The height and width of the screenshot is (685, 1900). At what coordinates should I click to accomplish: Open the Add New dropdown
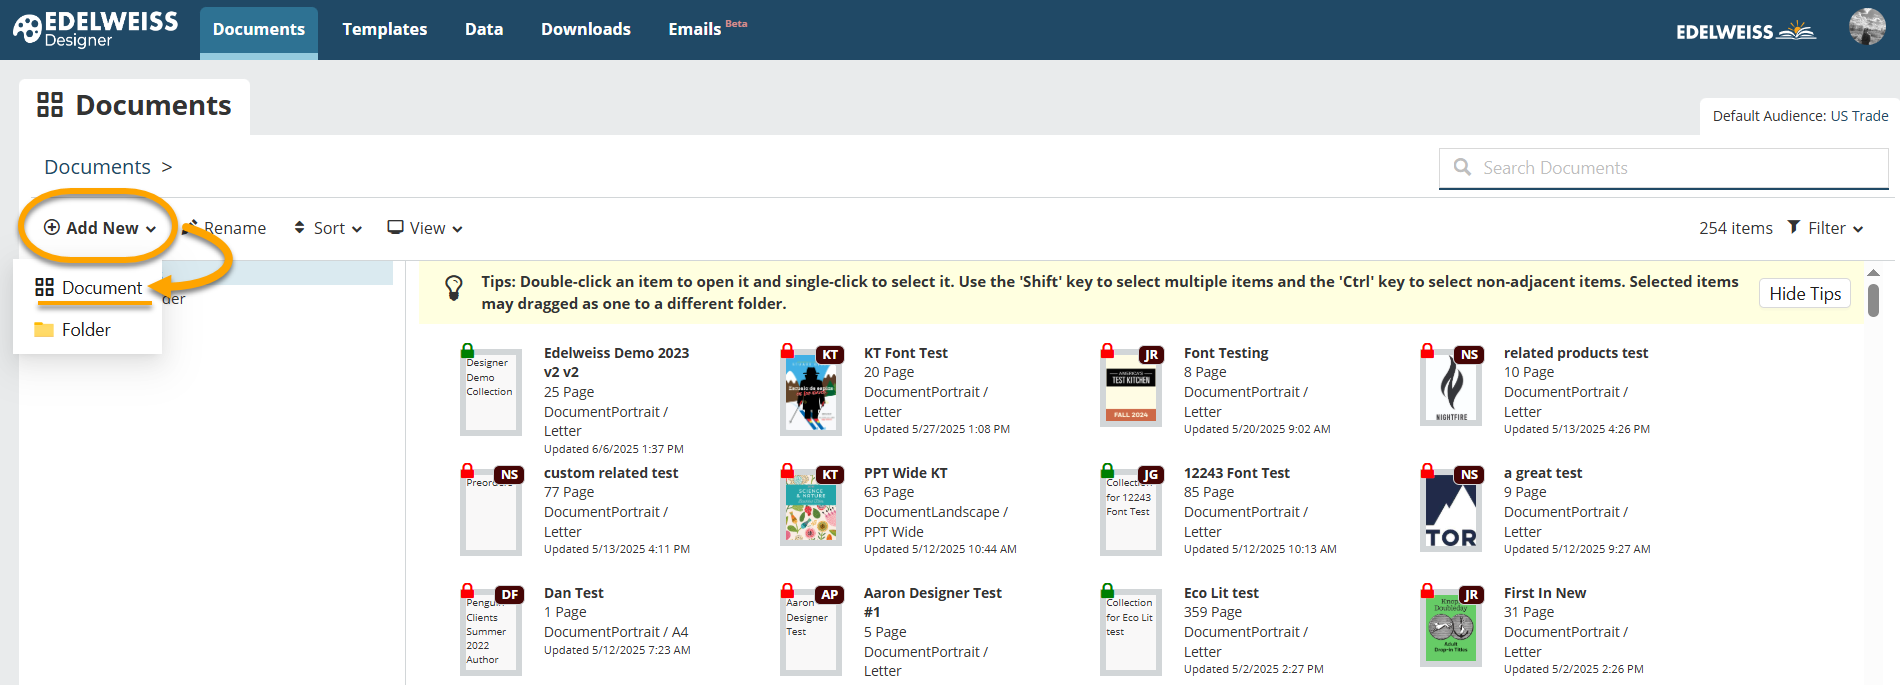[x=100, y=228]
